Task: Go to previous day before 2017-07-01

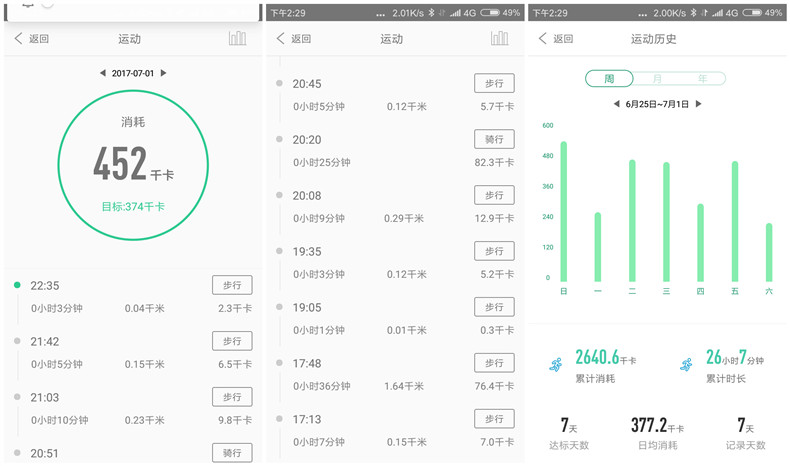Action: [x=101, y=73]
